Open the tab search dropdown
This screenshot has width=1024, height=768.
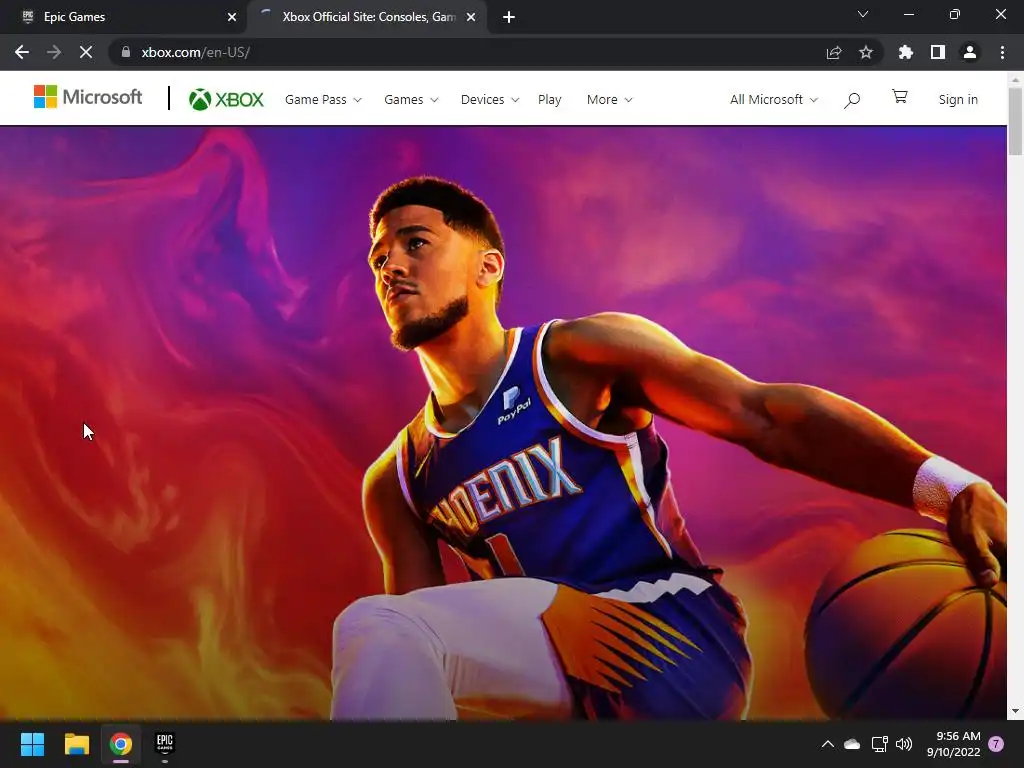click(863, 14)
